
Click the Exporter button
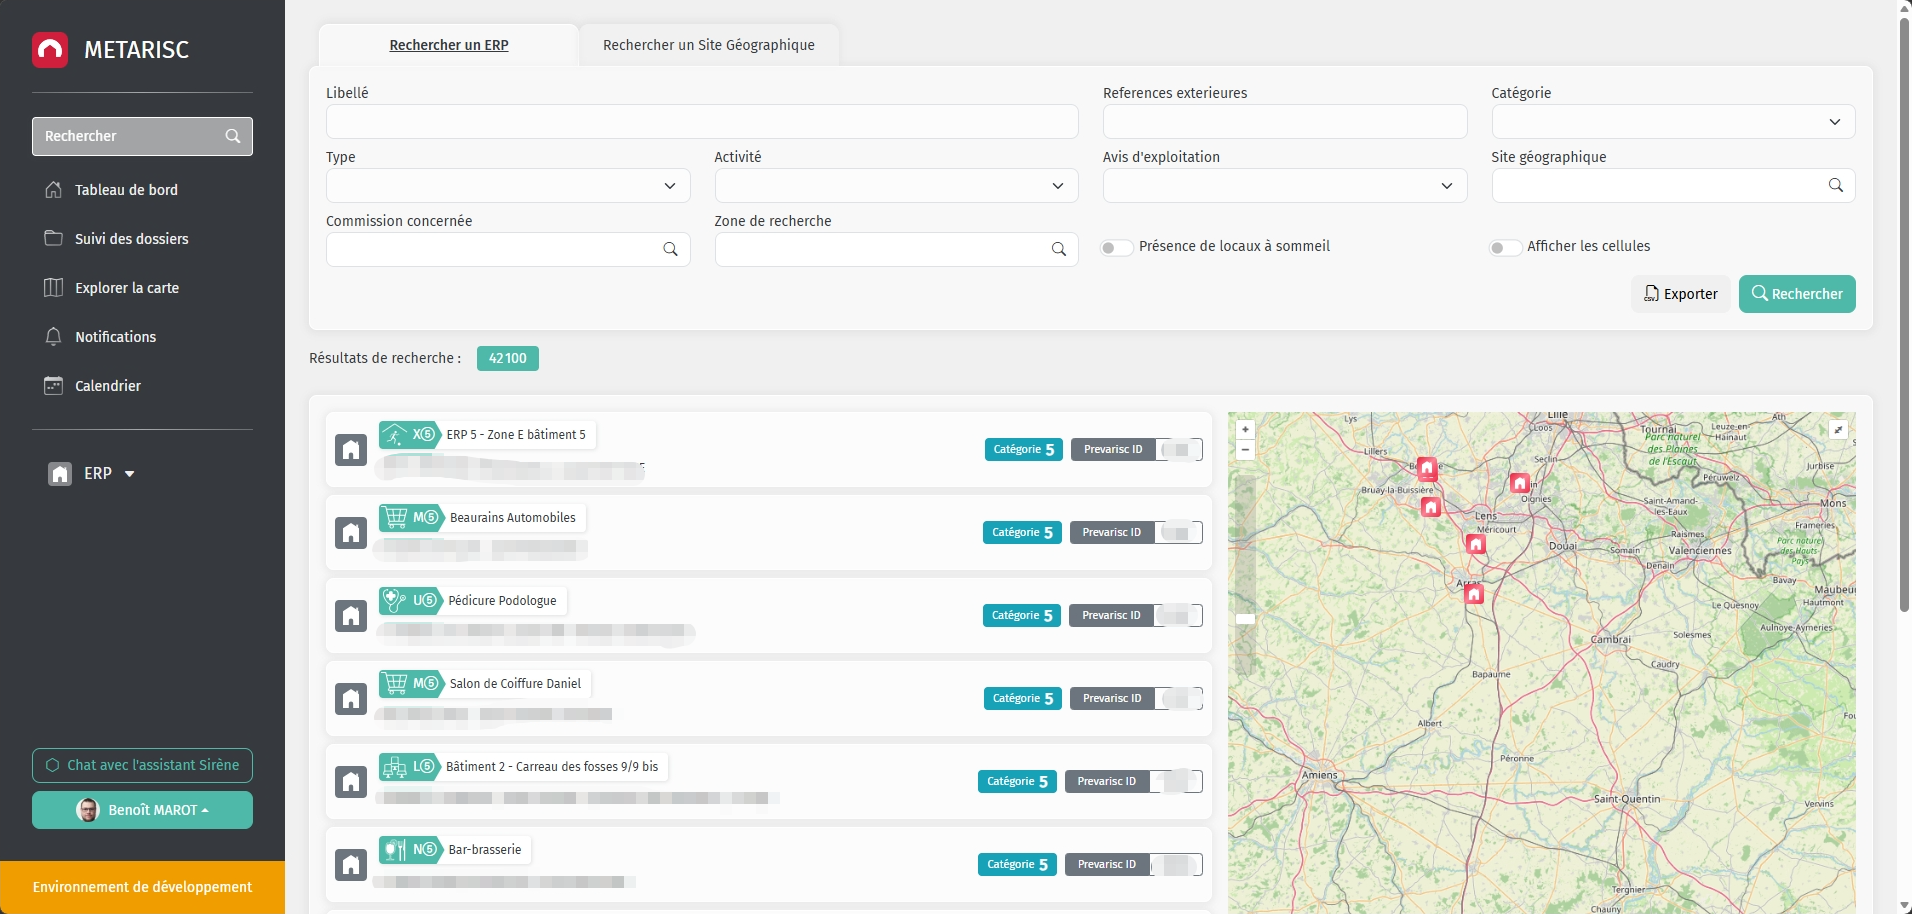[1680, 293]
